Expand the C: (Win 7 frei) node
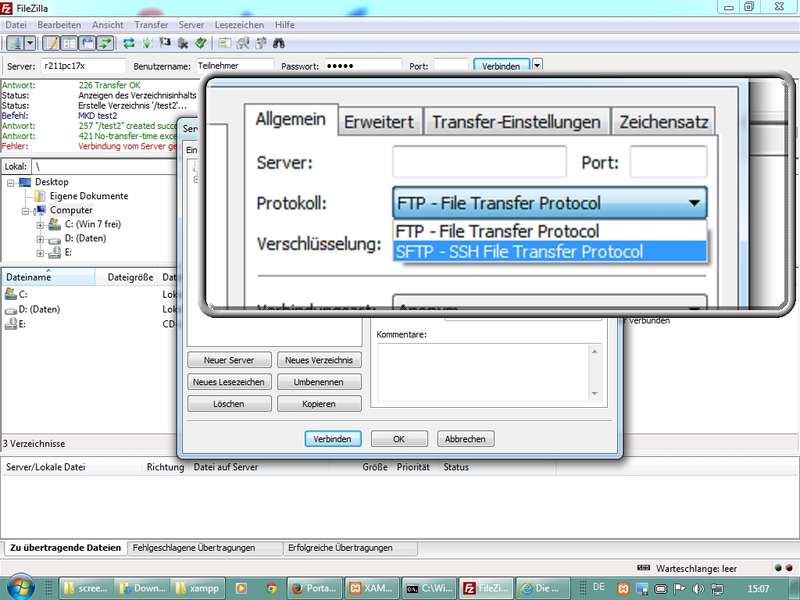Viewport: 800px width, 600px height. pos(40,225)
